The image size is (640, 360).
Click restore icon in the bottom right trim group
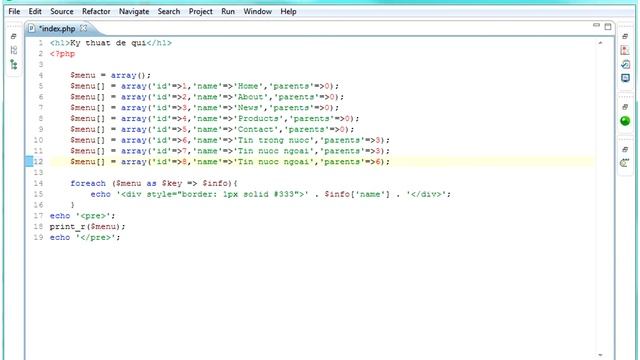625,149
